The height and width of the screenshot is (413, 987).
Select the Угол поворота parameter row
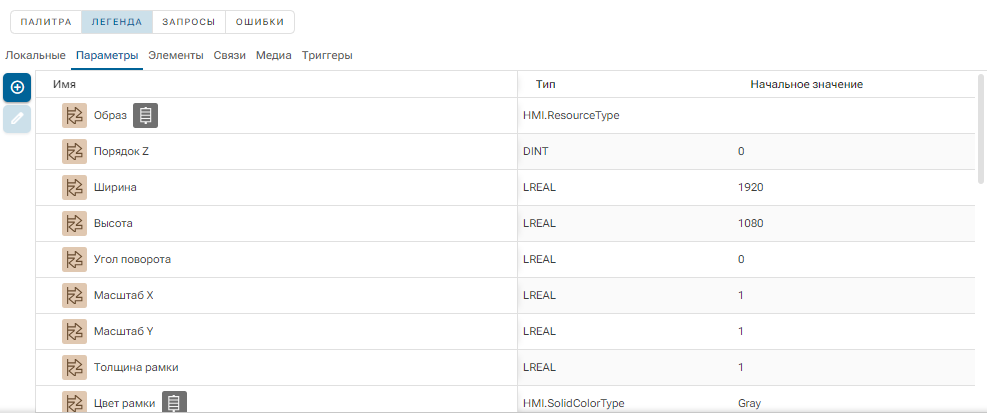pos(505,259)
